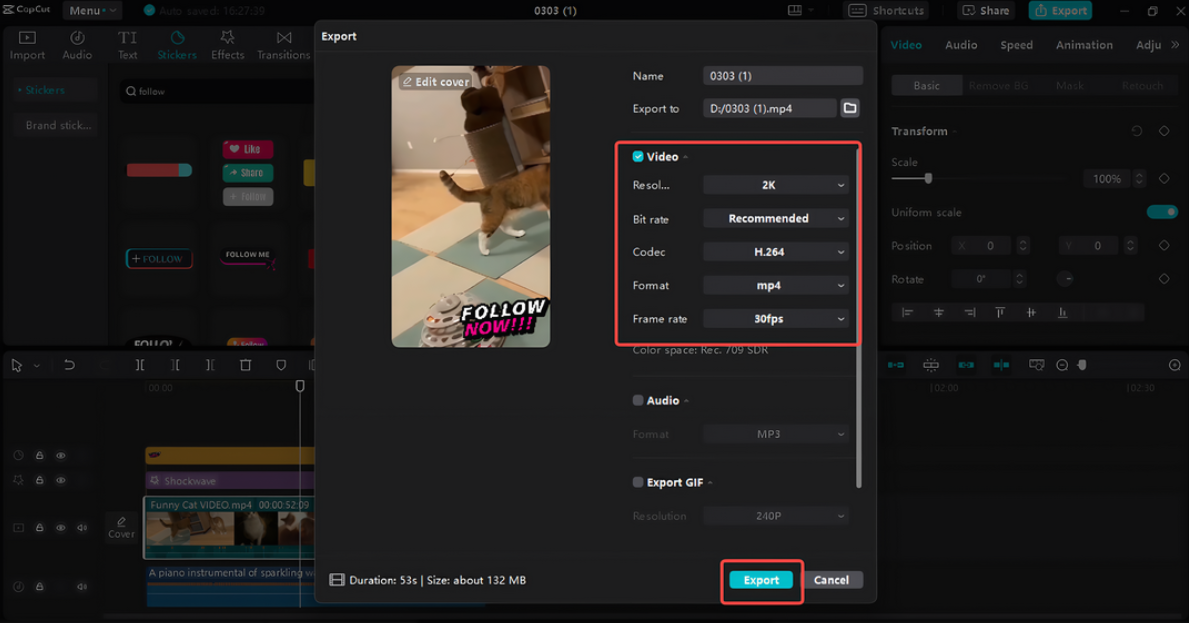Enable the Export GIF checkbox
The height and width of the screenshot is (623, 1189).
point(638,482)
